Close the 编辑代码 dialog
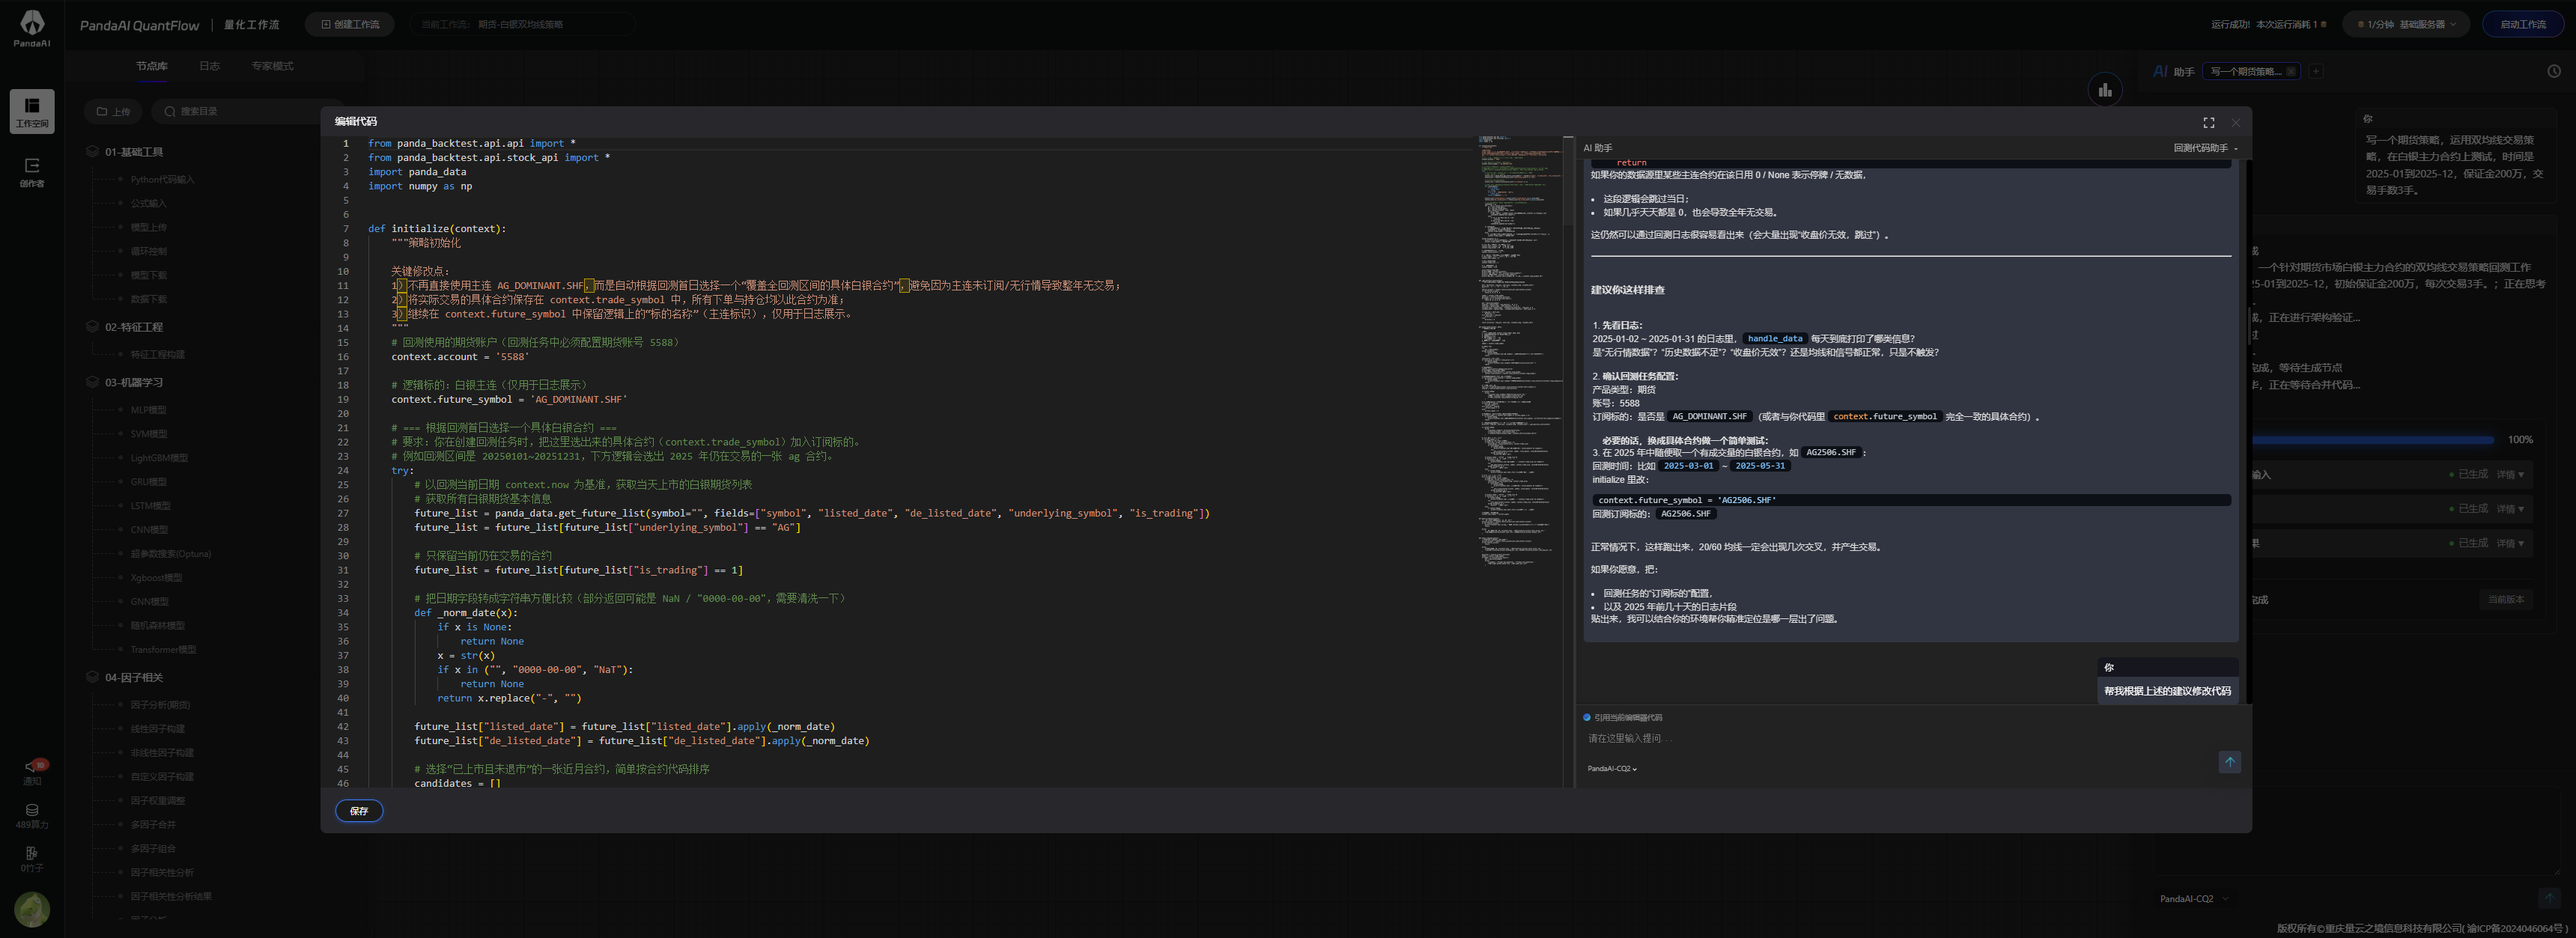The height and width of the screenshot is (938, 2576). (2235, 122)
